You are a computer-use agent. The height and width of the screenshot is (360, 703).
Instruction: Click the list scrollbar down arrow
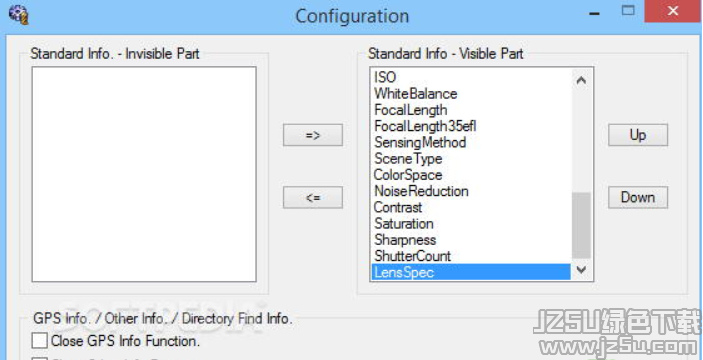[x=581, y=269]
